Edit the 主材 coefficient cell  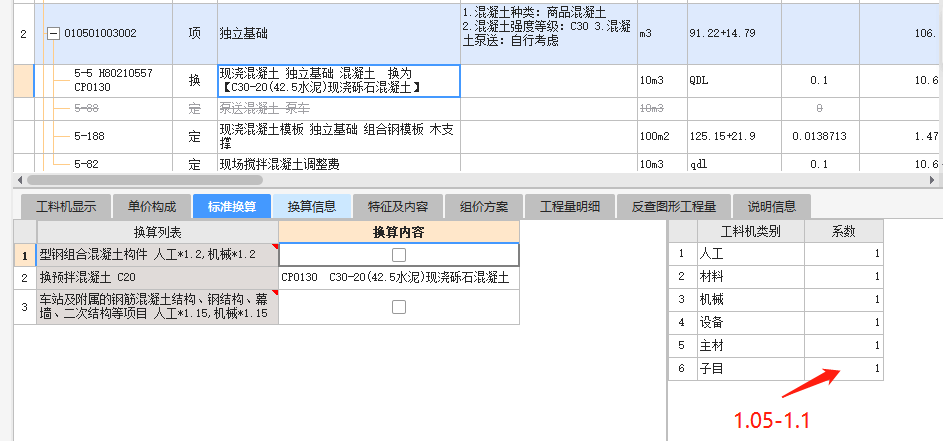click(x=844, y=345)
